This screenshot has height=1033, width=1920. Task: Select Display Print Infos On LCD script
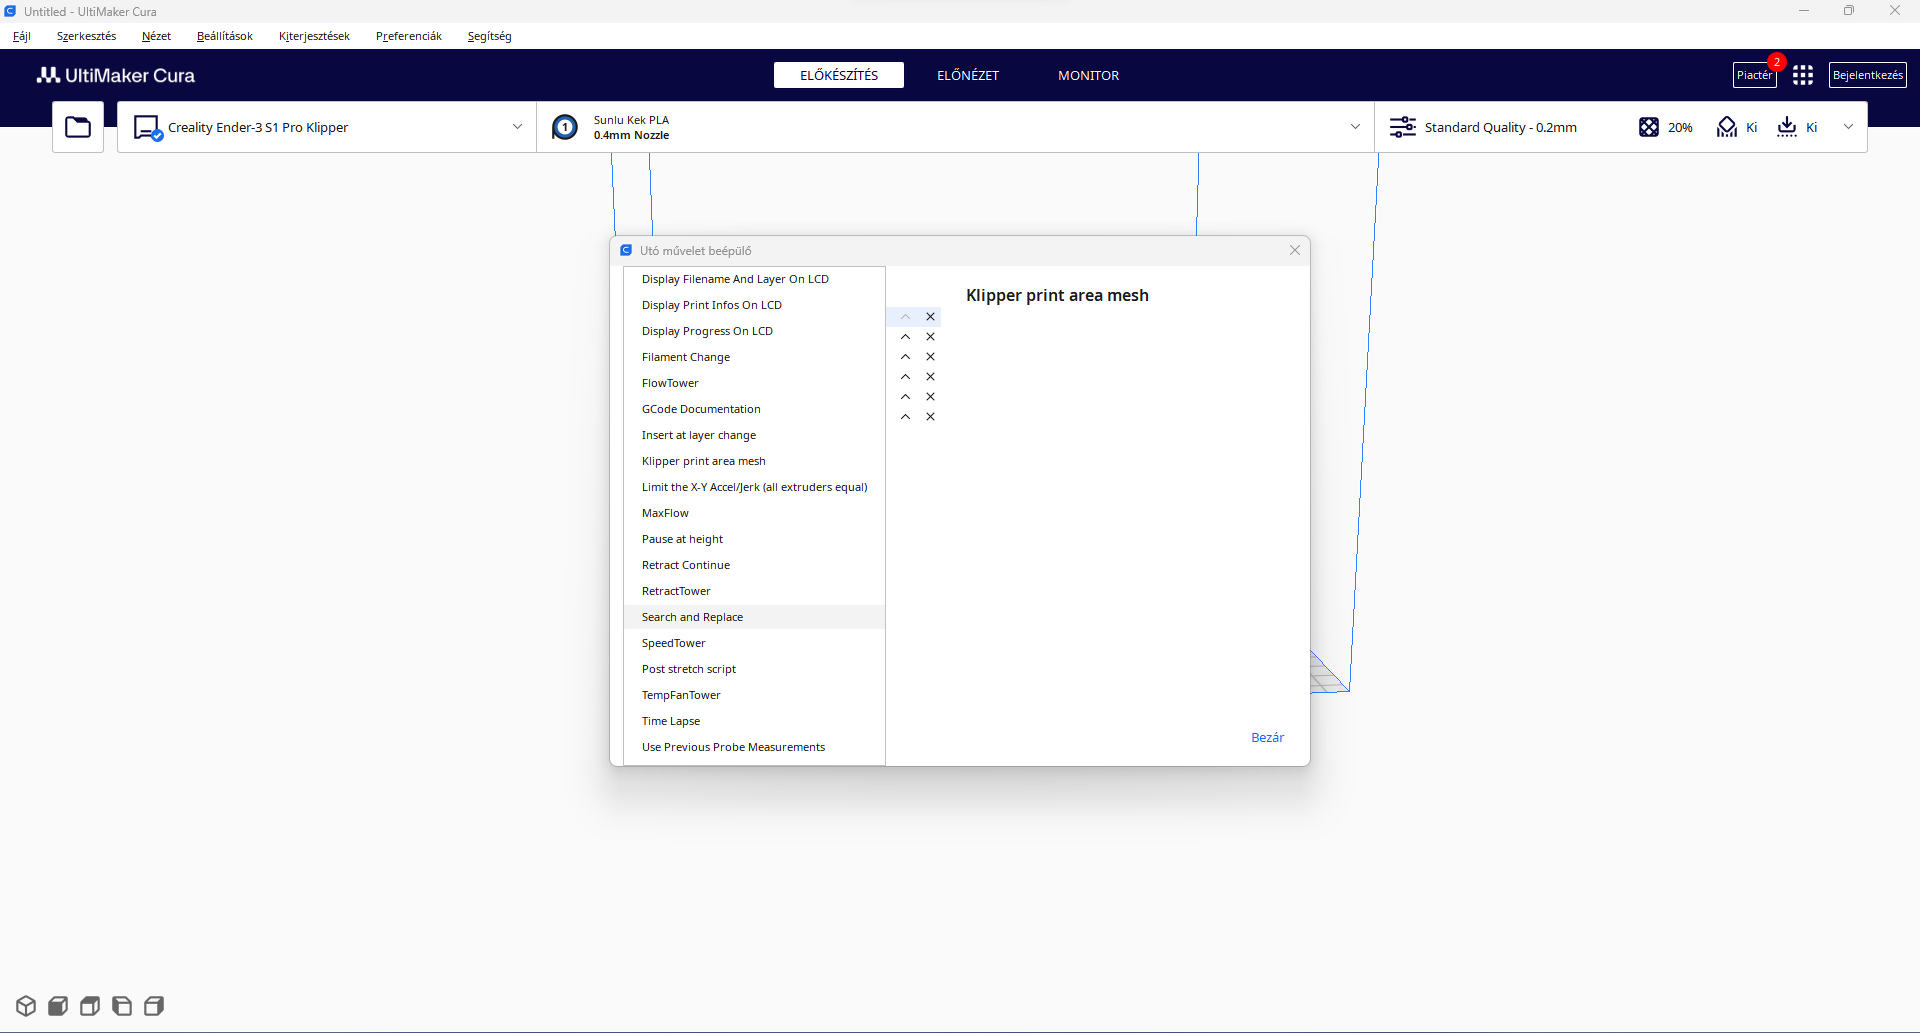click(x=754, y=305)
